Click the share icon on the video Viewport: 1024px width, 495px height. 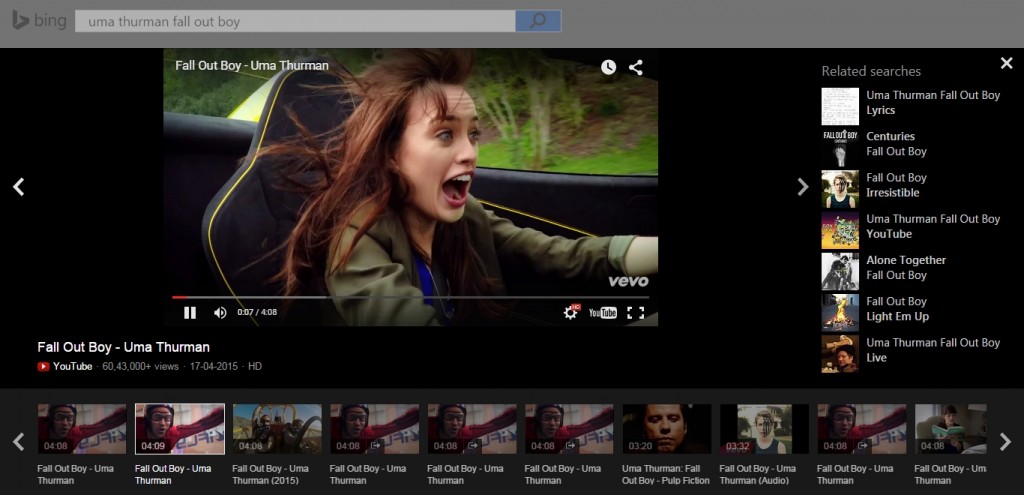tap(635, 67)
